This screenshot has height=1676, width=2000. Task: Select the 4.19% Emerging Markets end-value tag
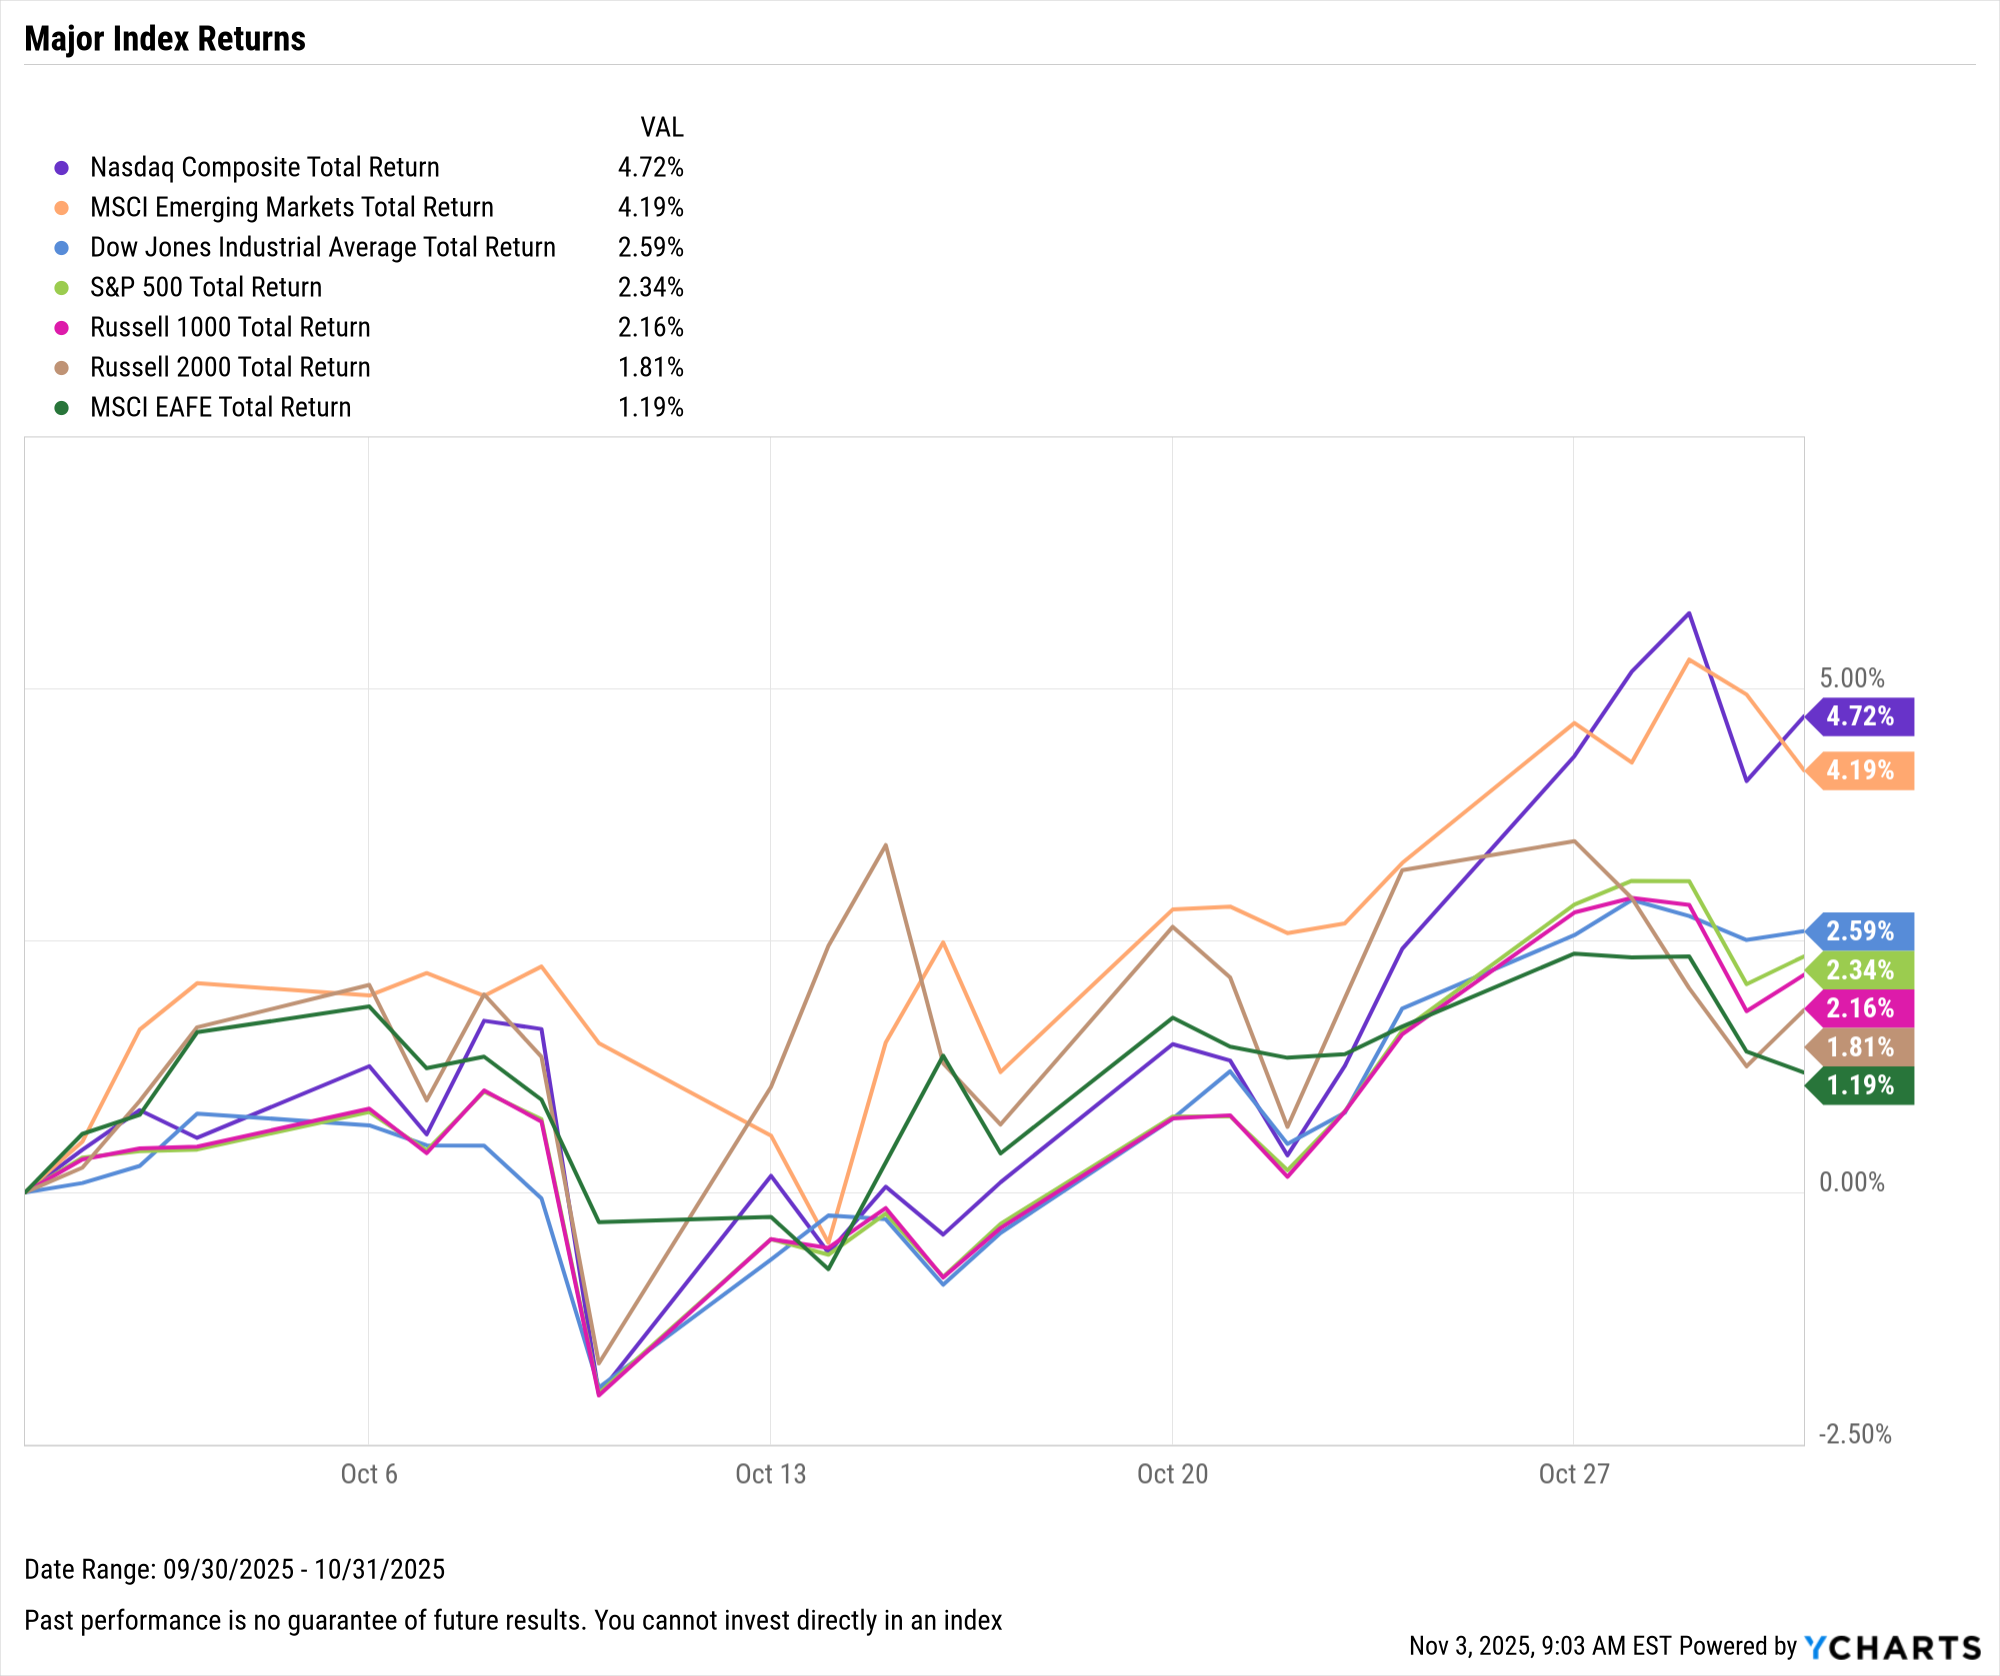point(1860,770)
